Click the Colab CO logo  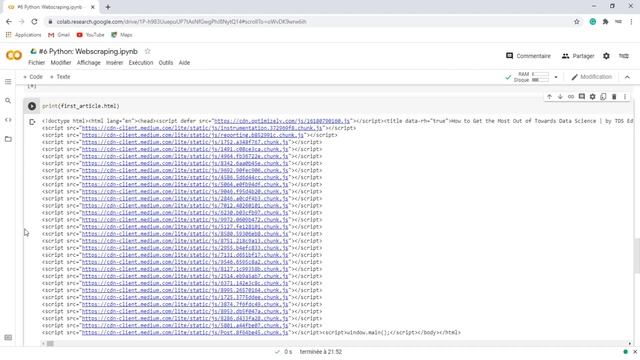click(13, 55)
